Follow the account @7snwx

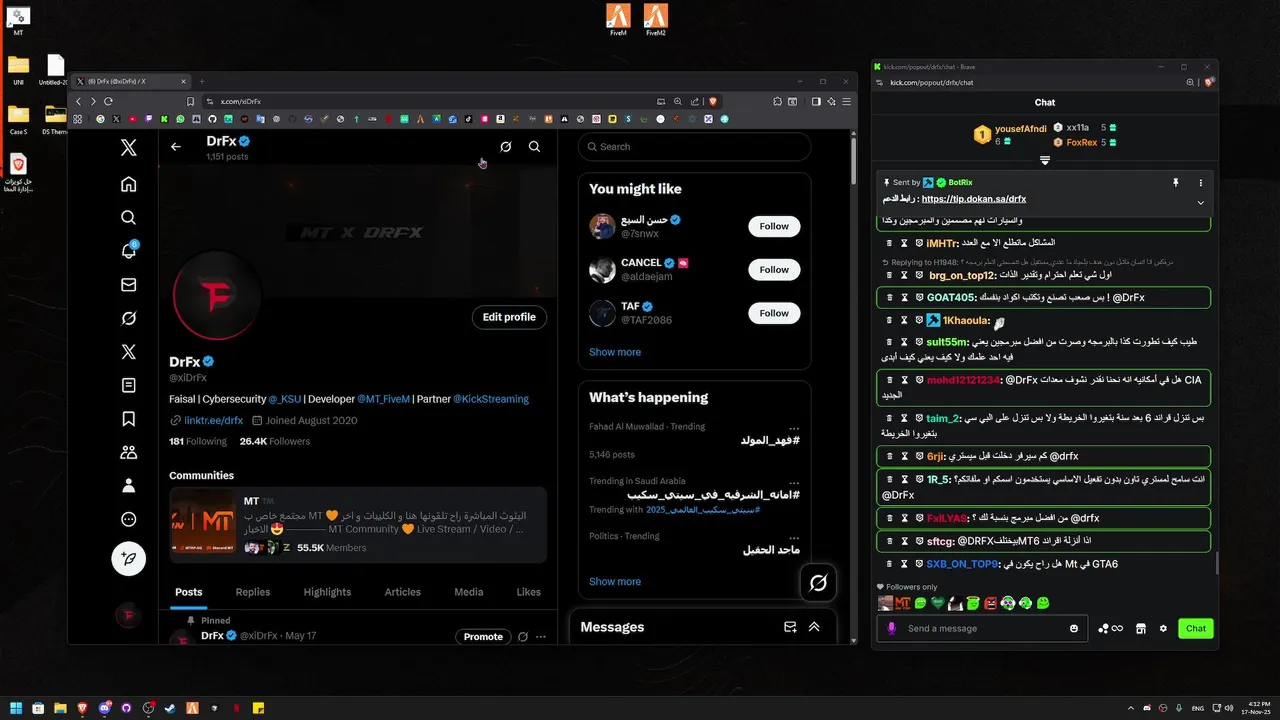pos(774,226)
